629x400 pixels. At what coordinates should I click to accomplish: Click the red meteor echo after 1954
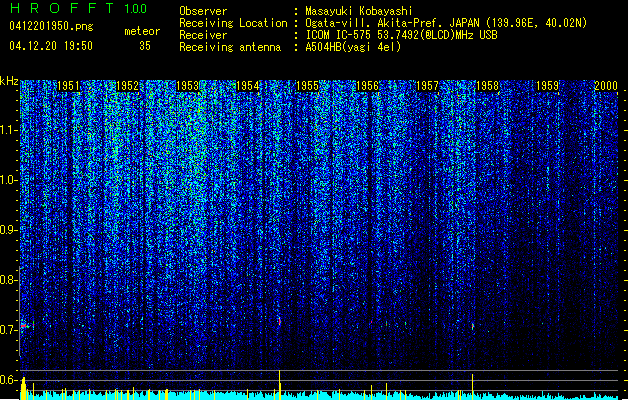280,321
